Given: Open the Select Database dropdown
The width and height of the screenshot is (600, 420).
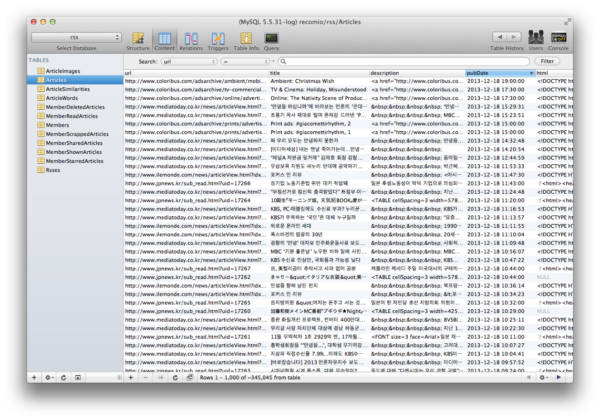Looking at the screenshot, I should click(76, 37).
